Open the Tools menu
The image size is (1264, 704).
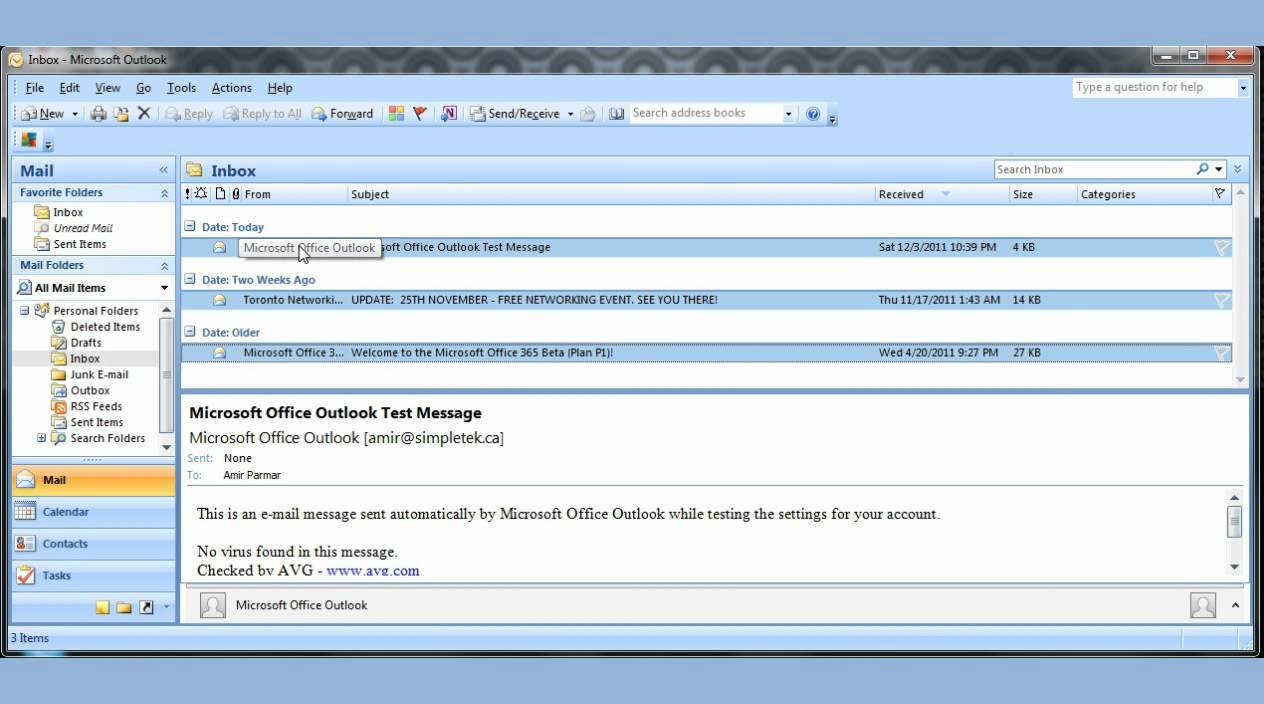[x=181, y=88]
